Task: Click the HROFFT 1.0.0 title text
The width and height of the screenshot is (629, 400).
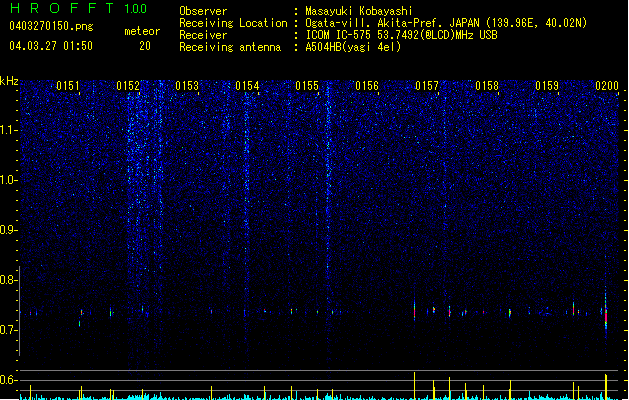Action: (x=78, y=8)
